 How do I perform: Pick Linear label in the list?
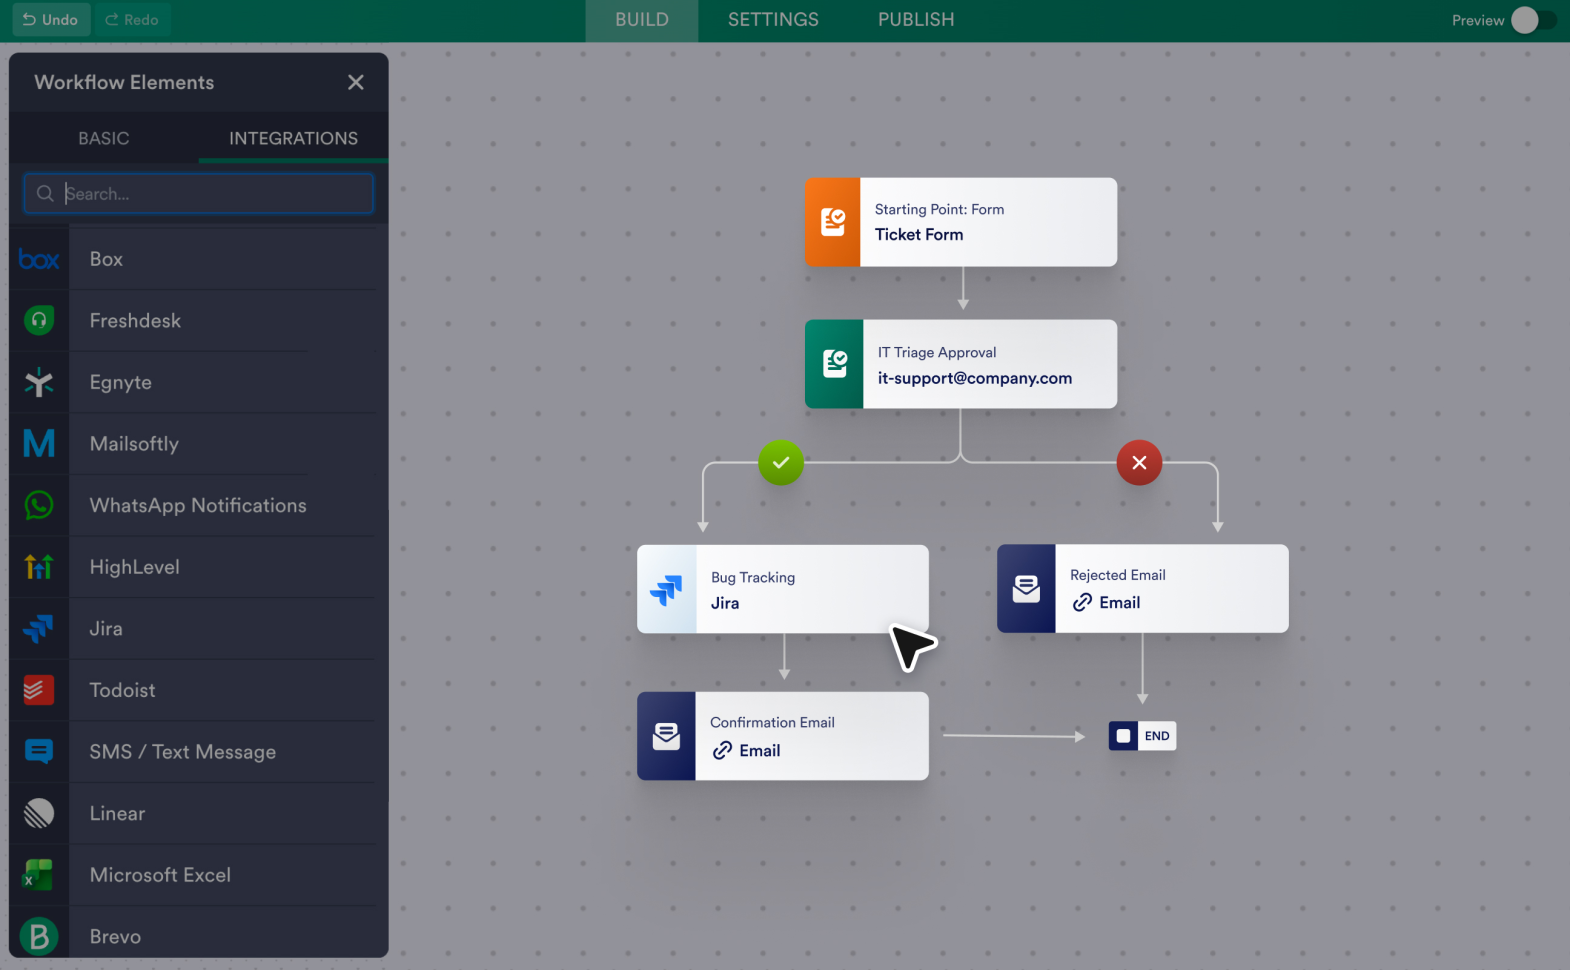(117, 814)
